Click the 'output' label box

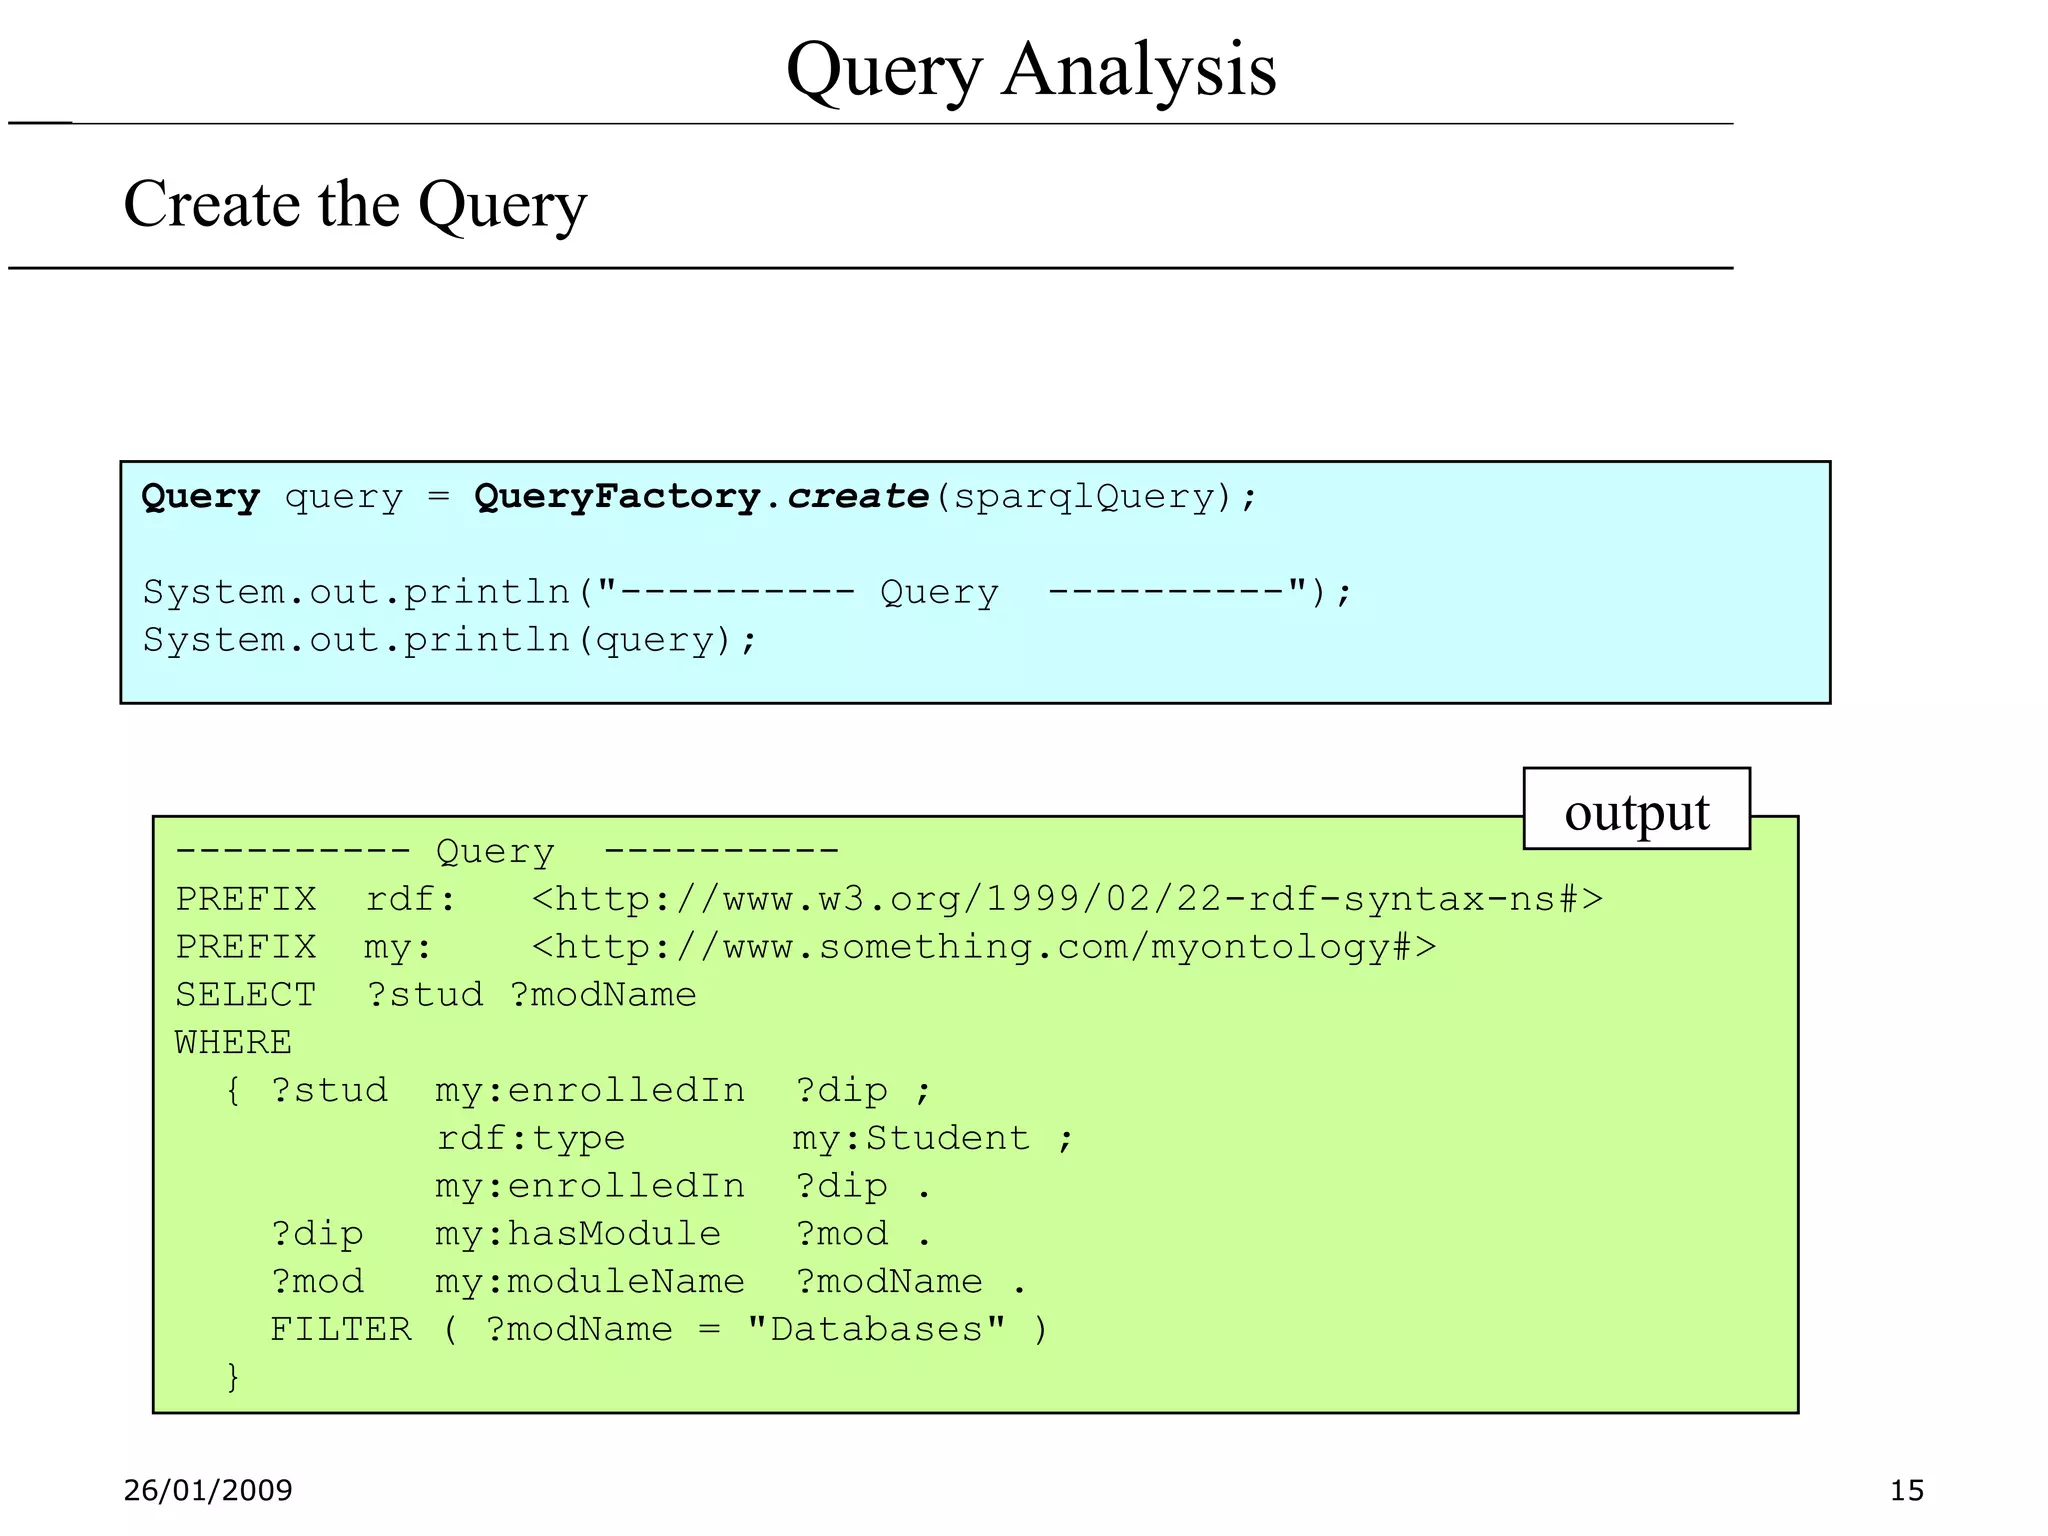pyautogui.click(x=1636, y=809)
